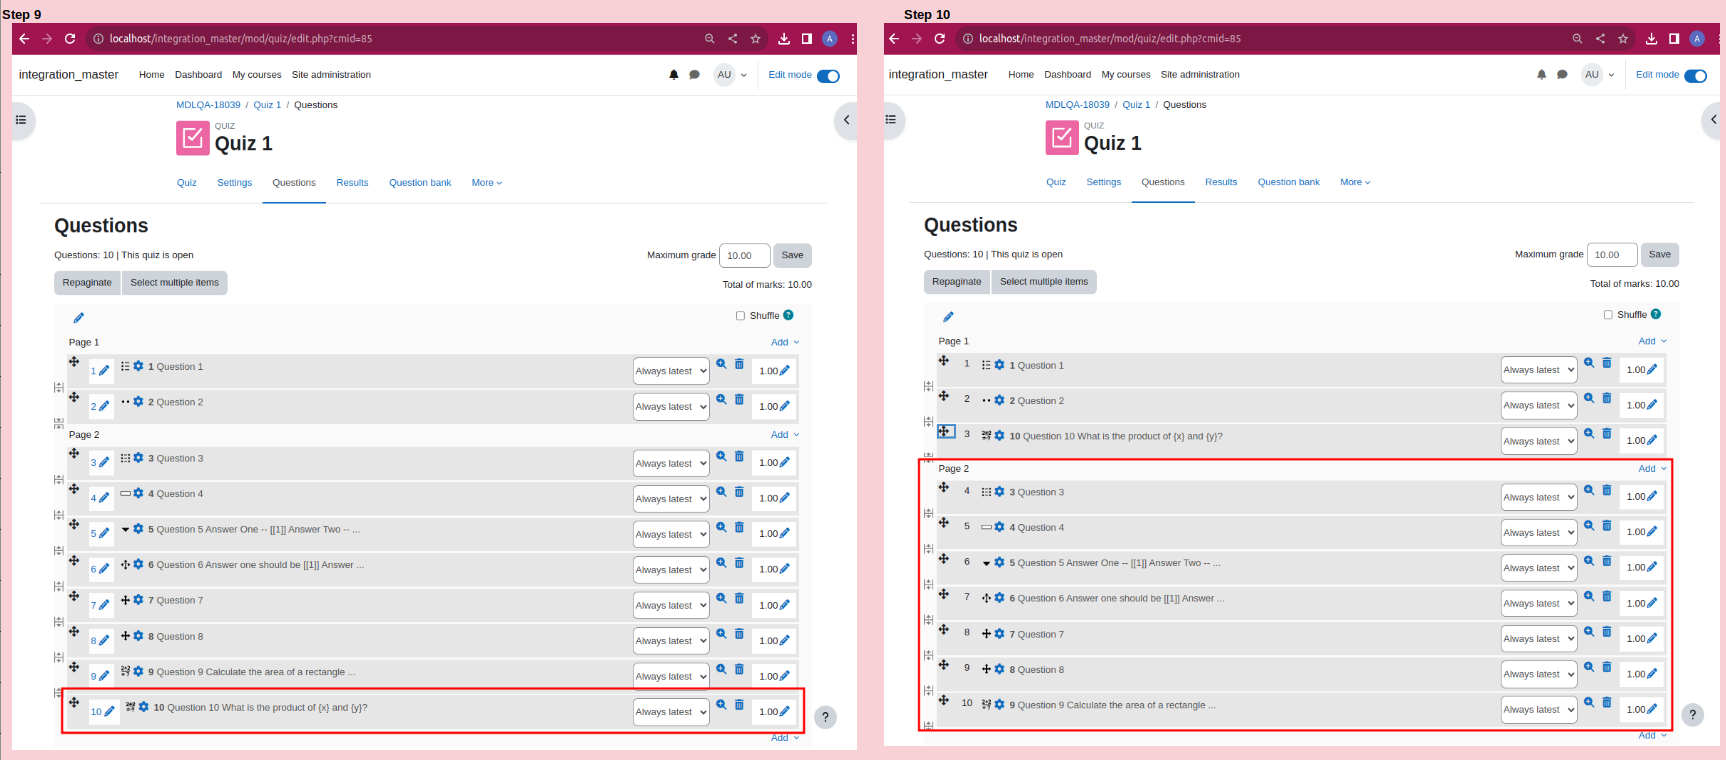Switch to Results tab in Step 9
This screenshot has height=760, width=1726.
click(x=352, y=183)
